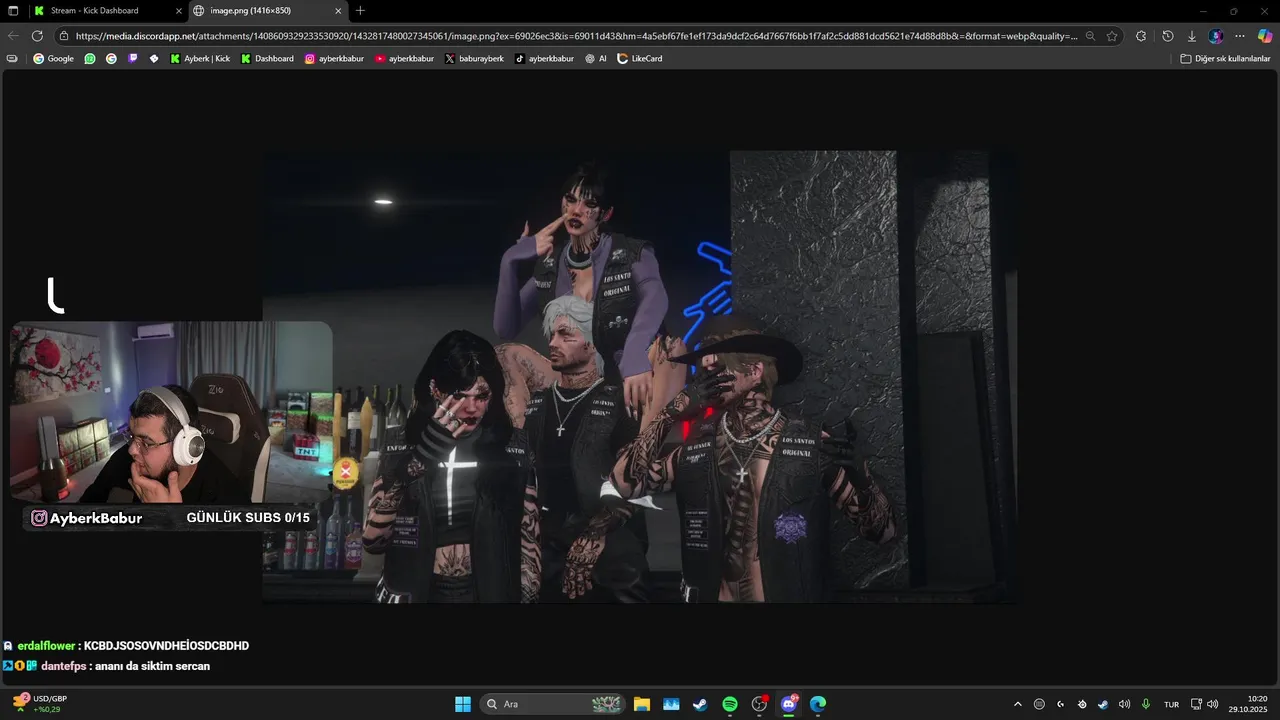The image size is (1280, 720).
Task: Open the Windows Start menu
Action: coord(463,704)
